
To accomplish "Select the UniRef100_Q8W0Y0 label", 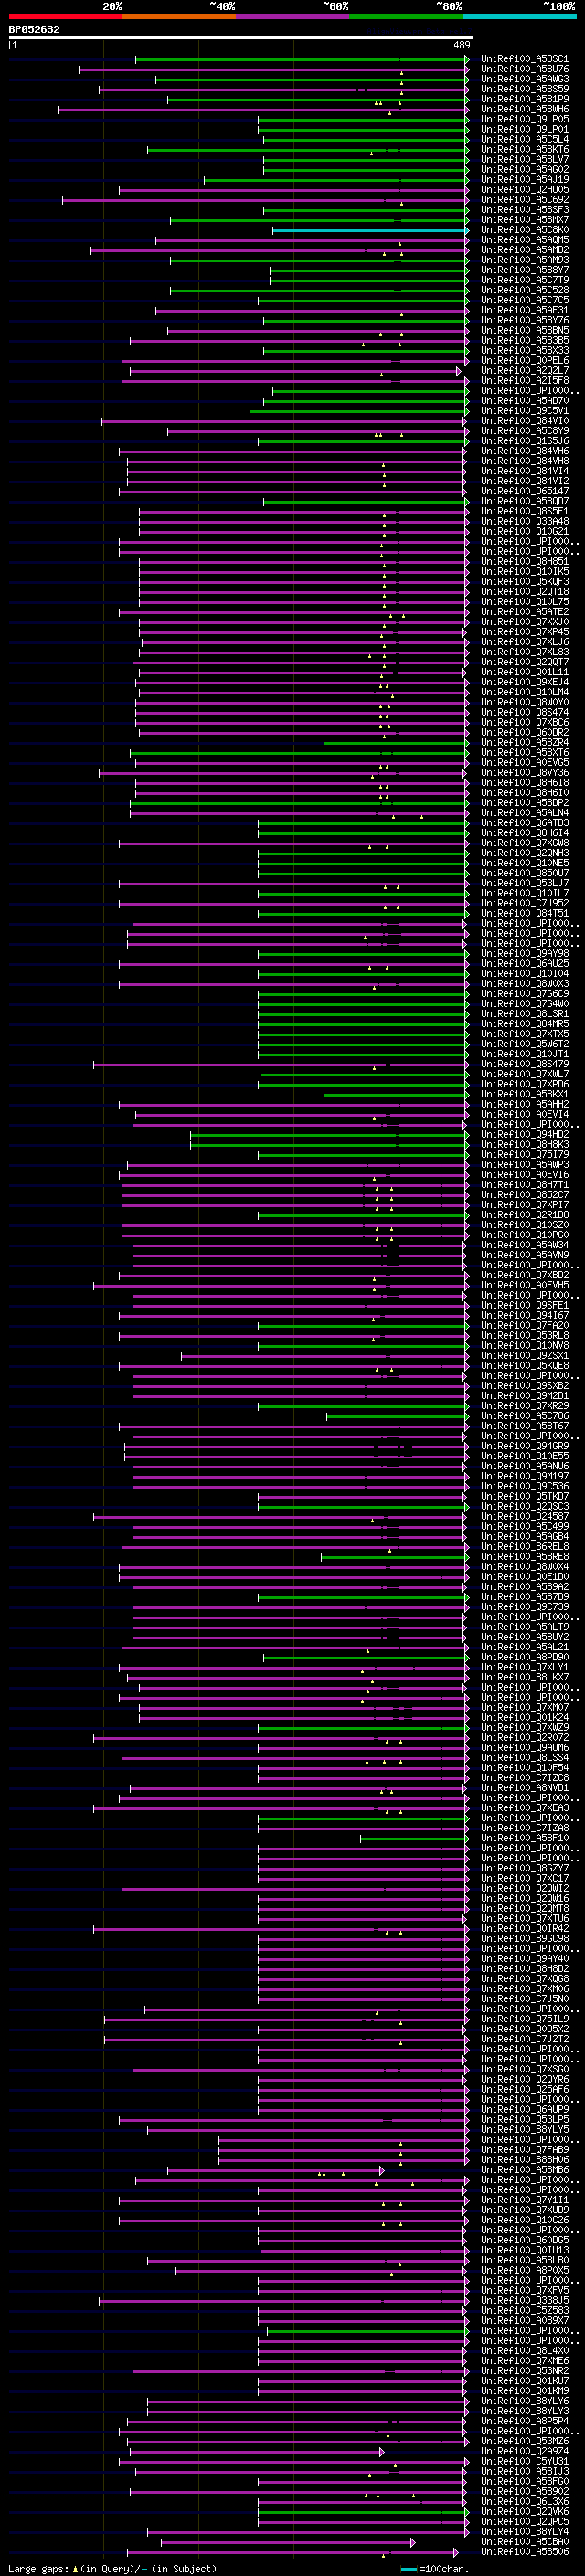I will point(524,703).
